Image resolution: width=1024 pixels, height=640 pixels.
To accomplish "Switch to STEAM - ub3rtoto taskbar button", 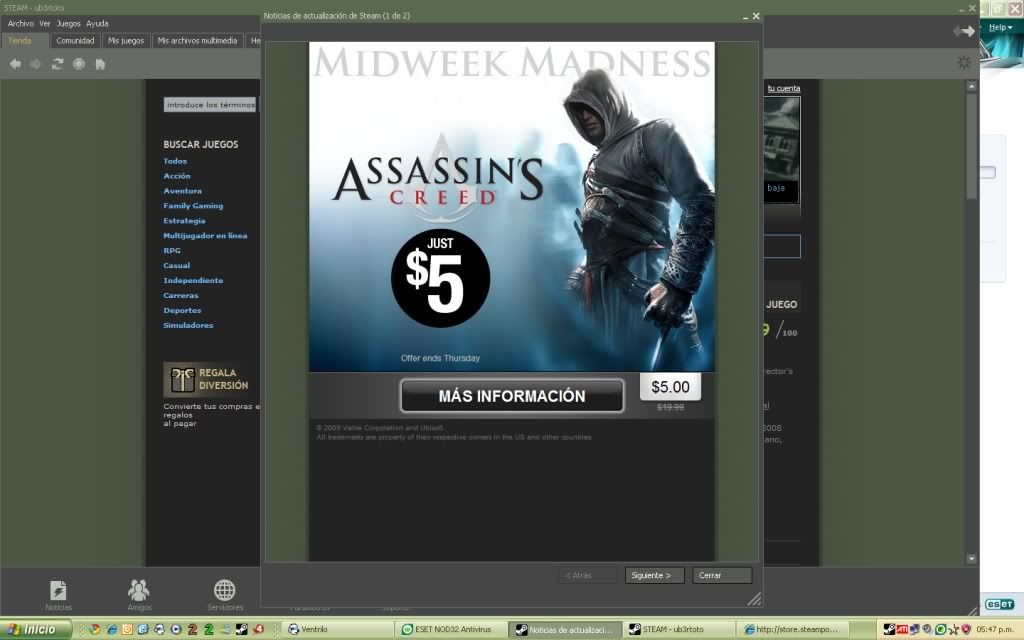I will click(679, 630).
